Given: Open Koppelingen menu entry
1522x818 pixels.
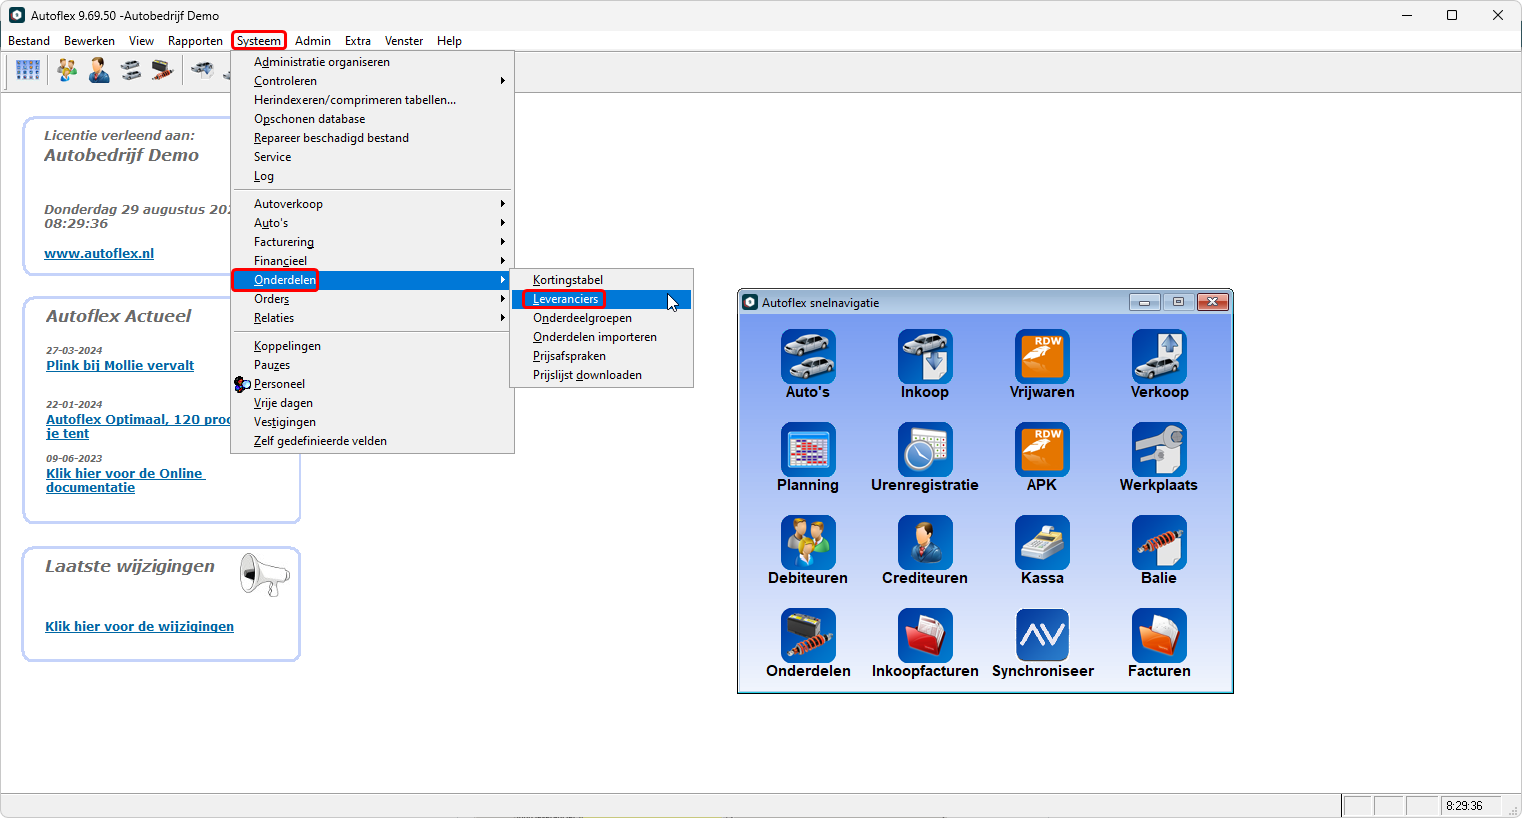Looking at the screenshot, I should (x=372, y=346).
